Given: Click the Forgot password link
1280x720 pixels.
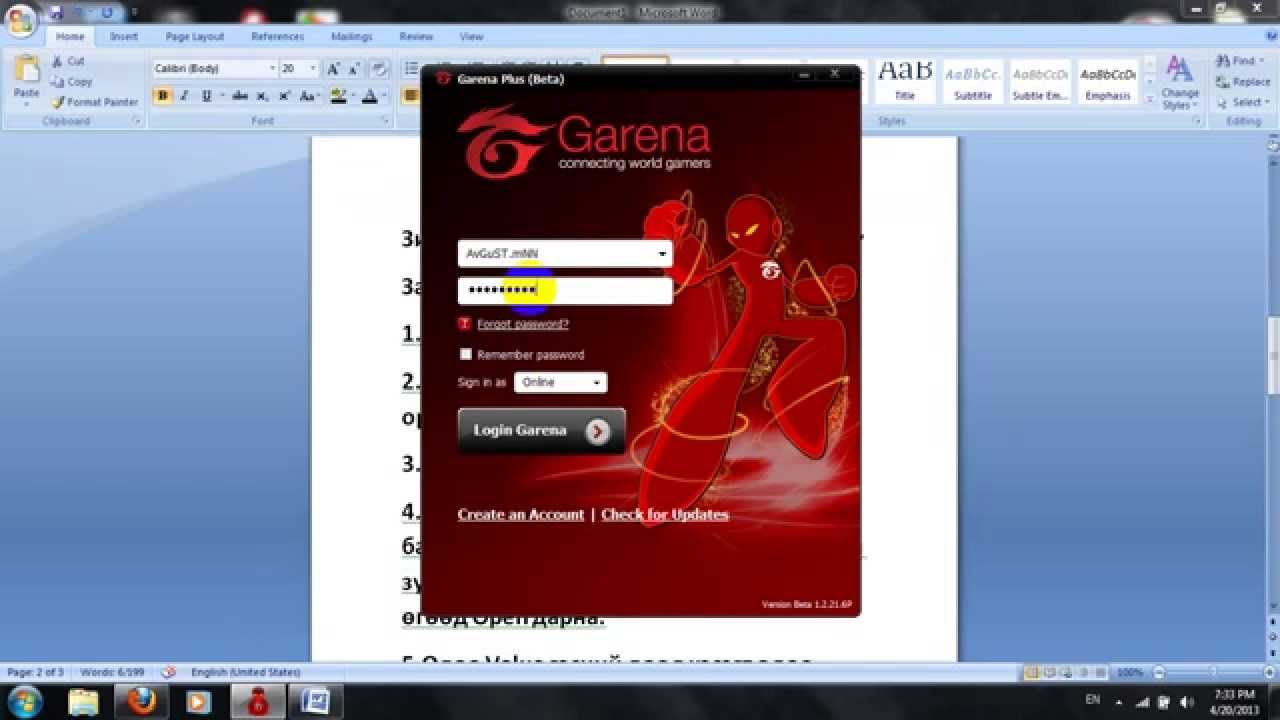Looking at the screenshot, I should tap(523, 324).
